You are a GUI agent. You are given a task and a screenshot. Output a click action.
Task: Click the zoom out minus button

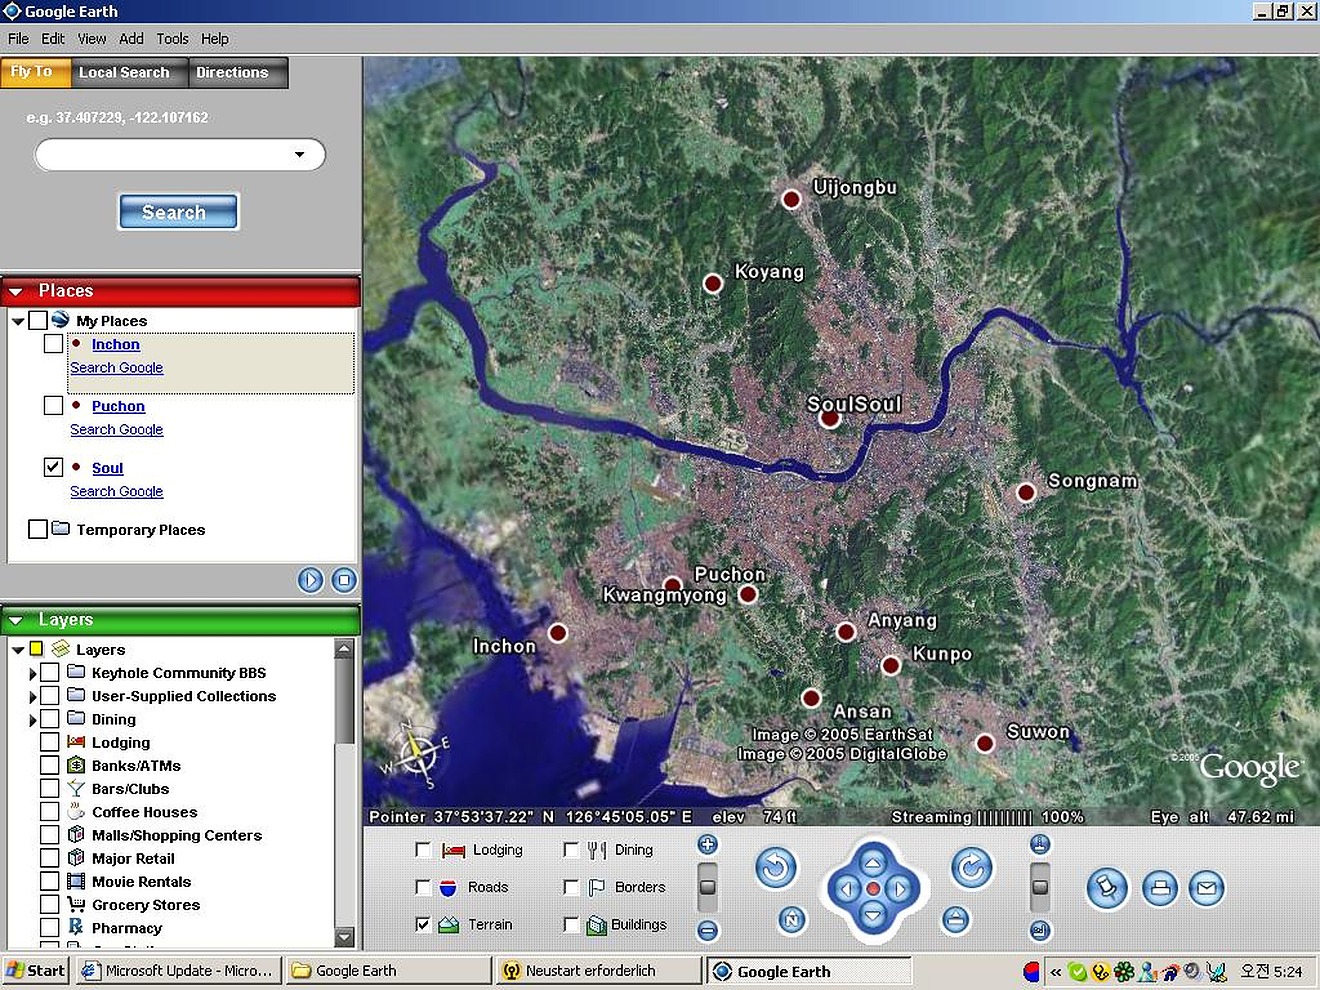click(707, 930)
